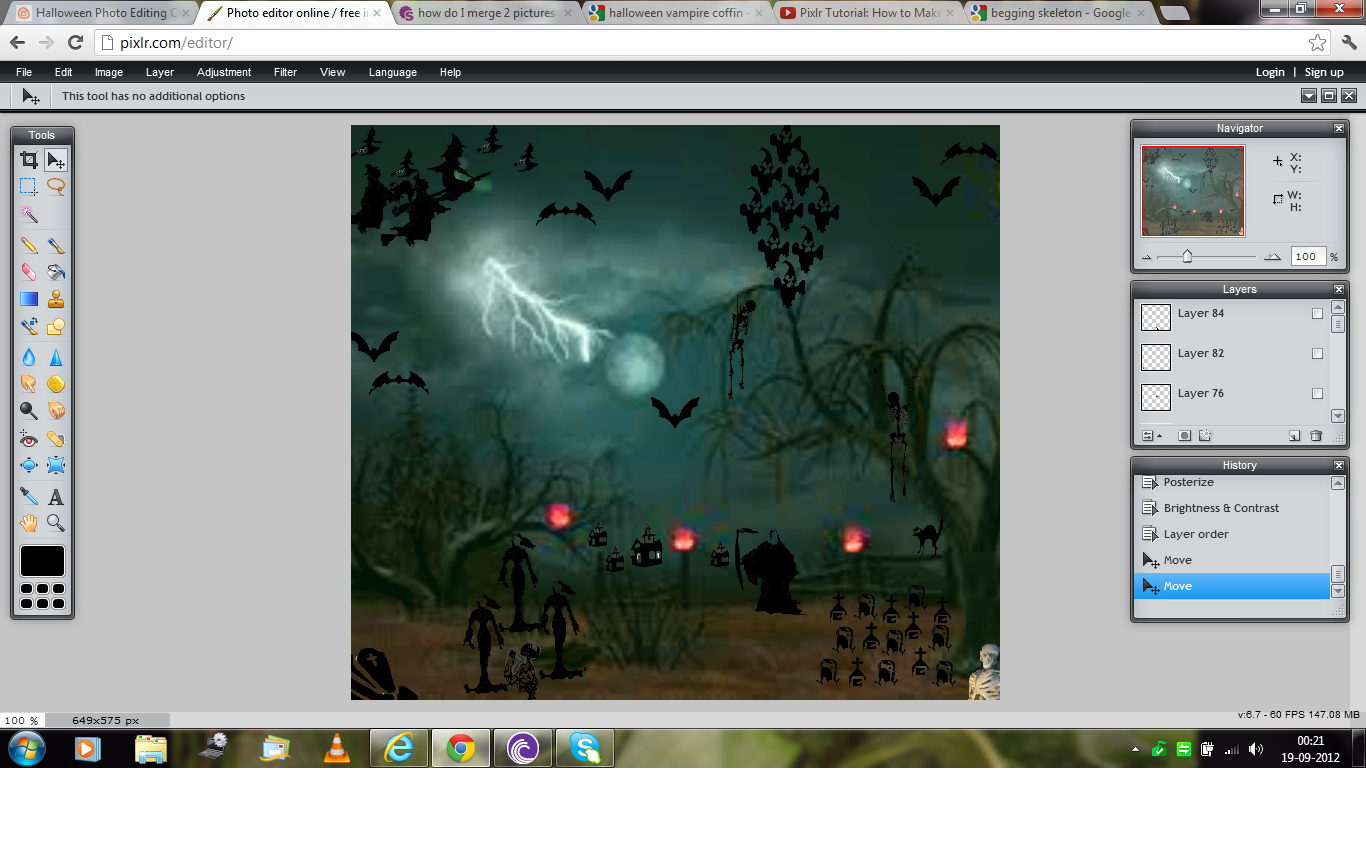Select the Clone Stamp tool
The height and width of the screenshot is (841, 1366).
(x=56, y=299)
